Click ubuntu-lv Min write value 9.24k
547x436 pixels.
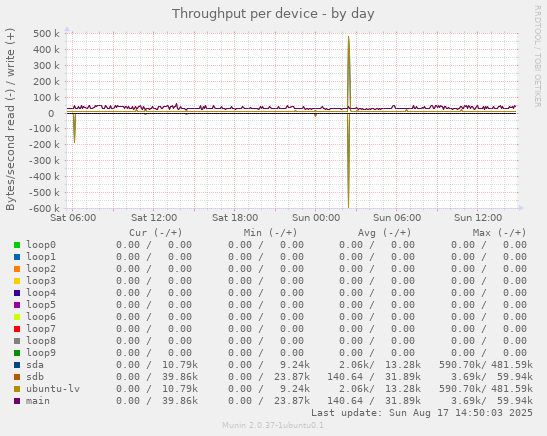pos(294,389)
